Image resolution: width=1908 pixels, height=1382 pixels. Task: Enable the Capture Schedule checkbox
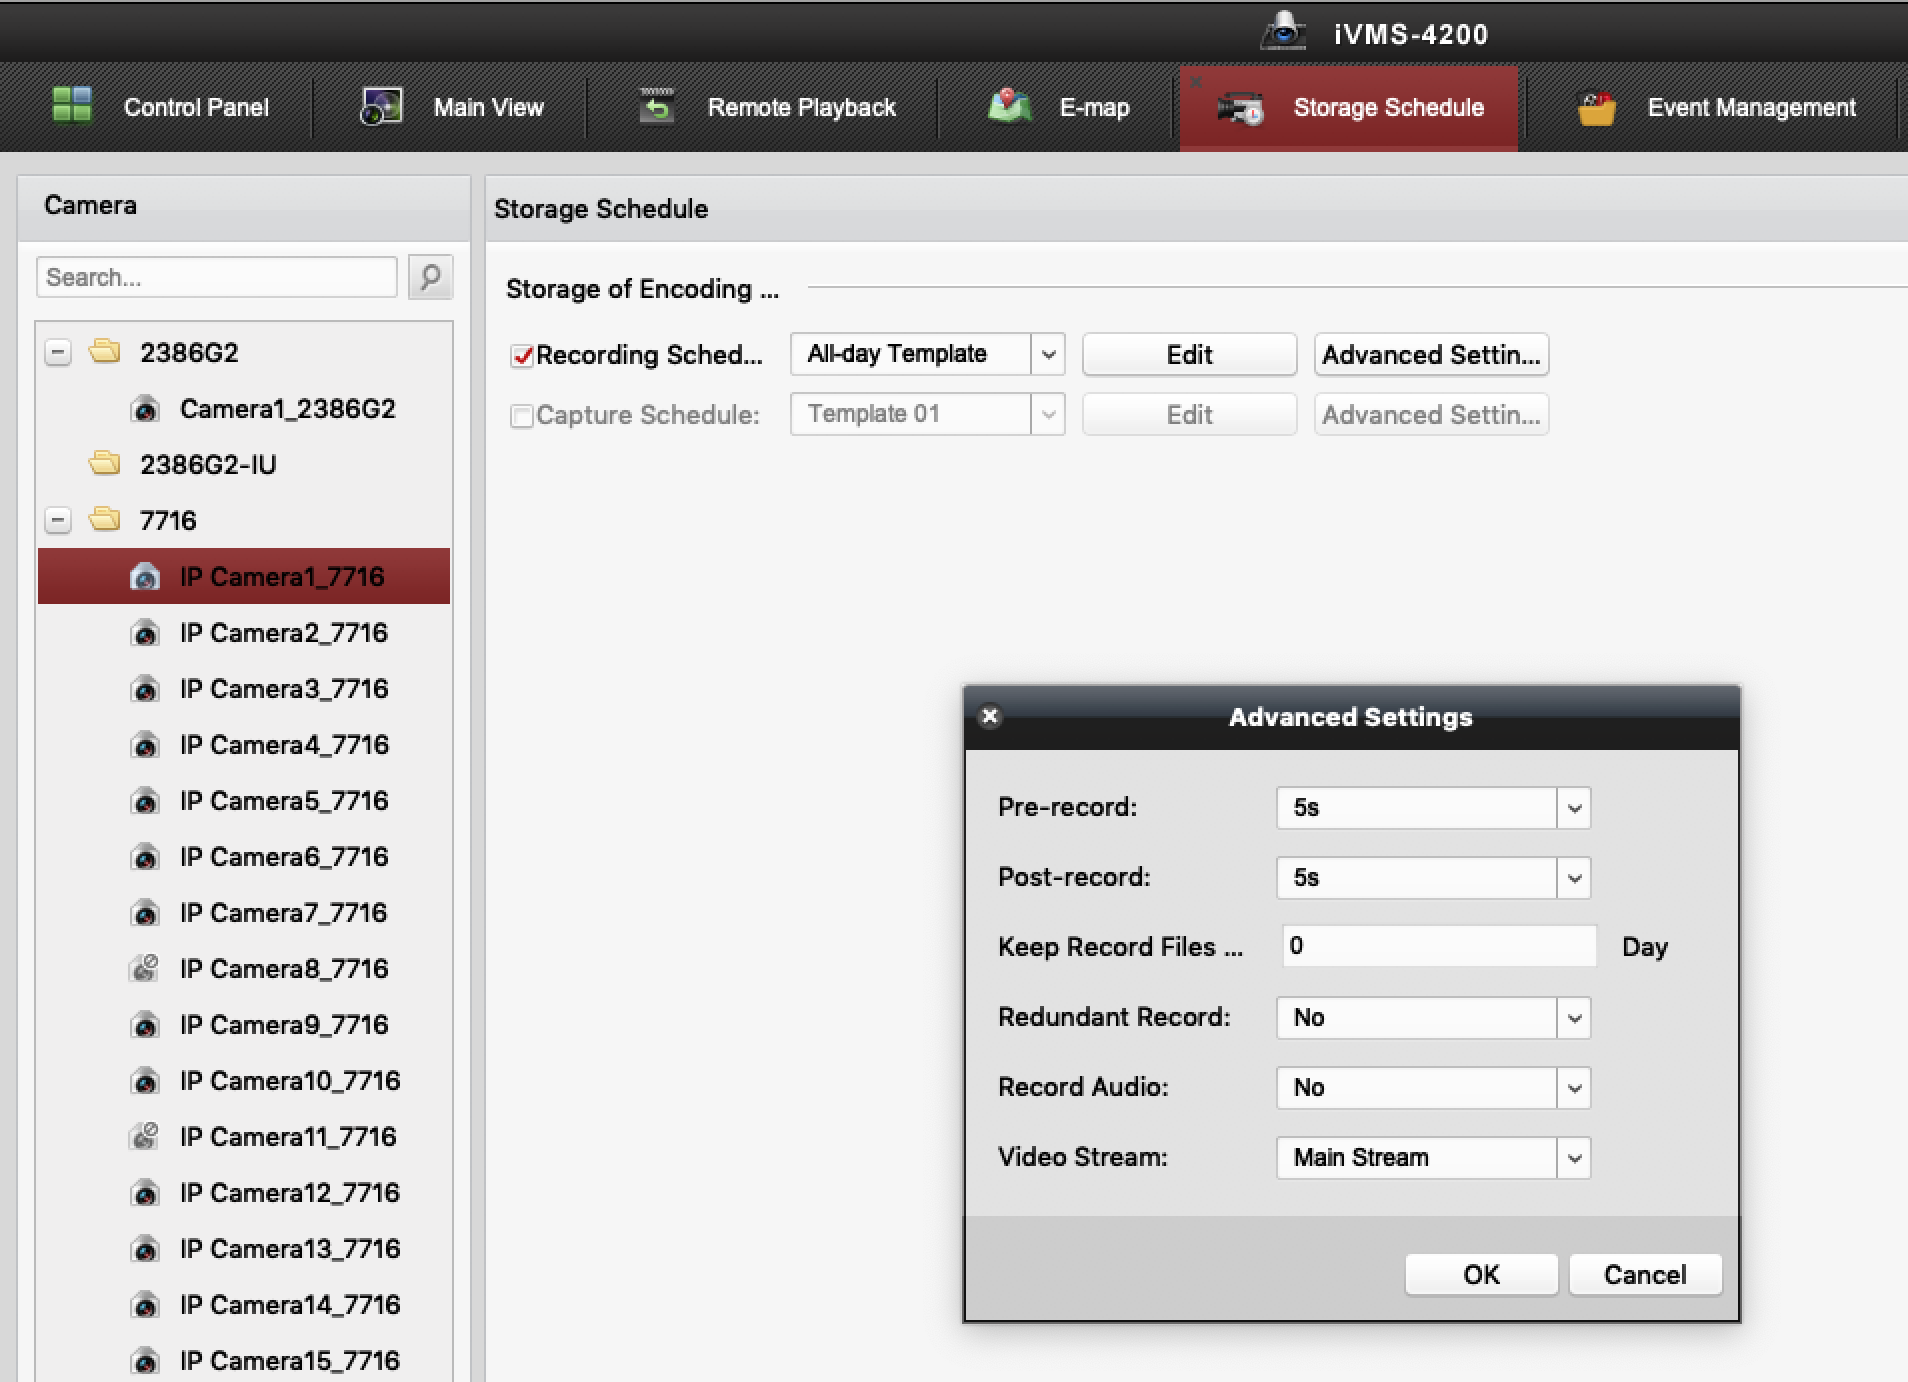[x=521, y=416]
